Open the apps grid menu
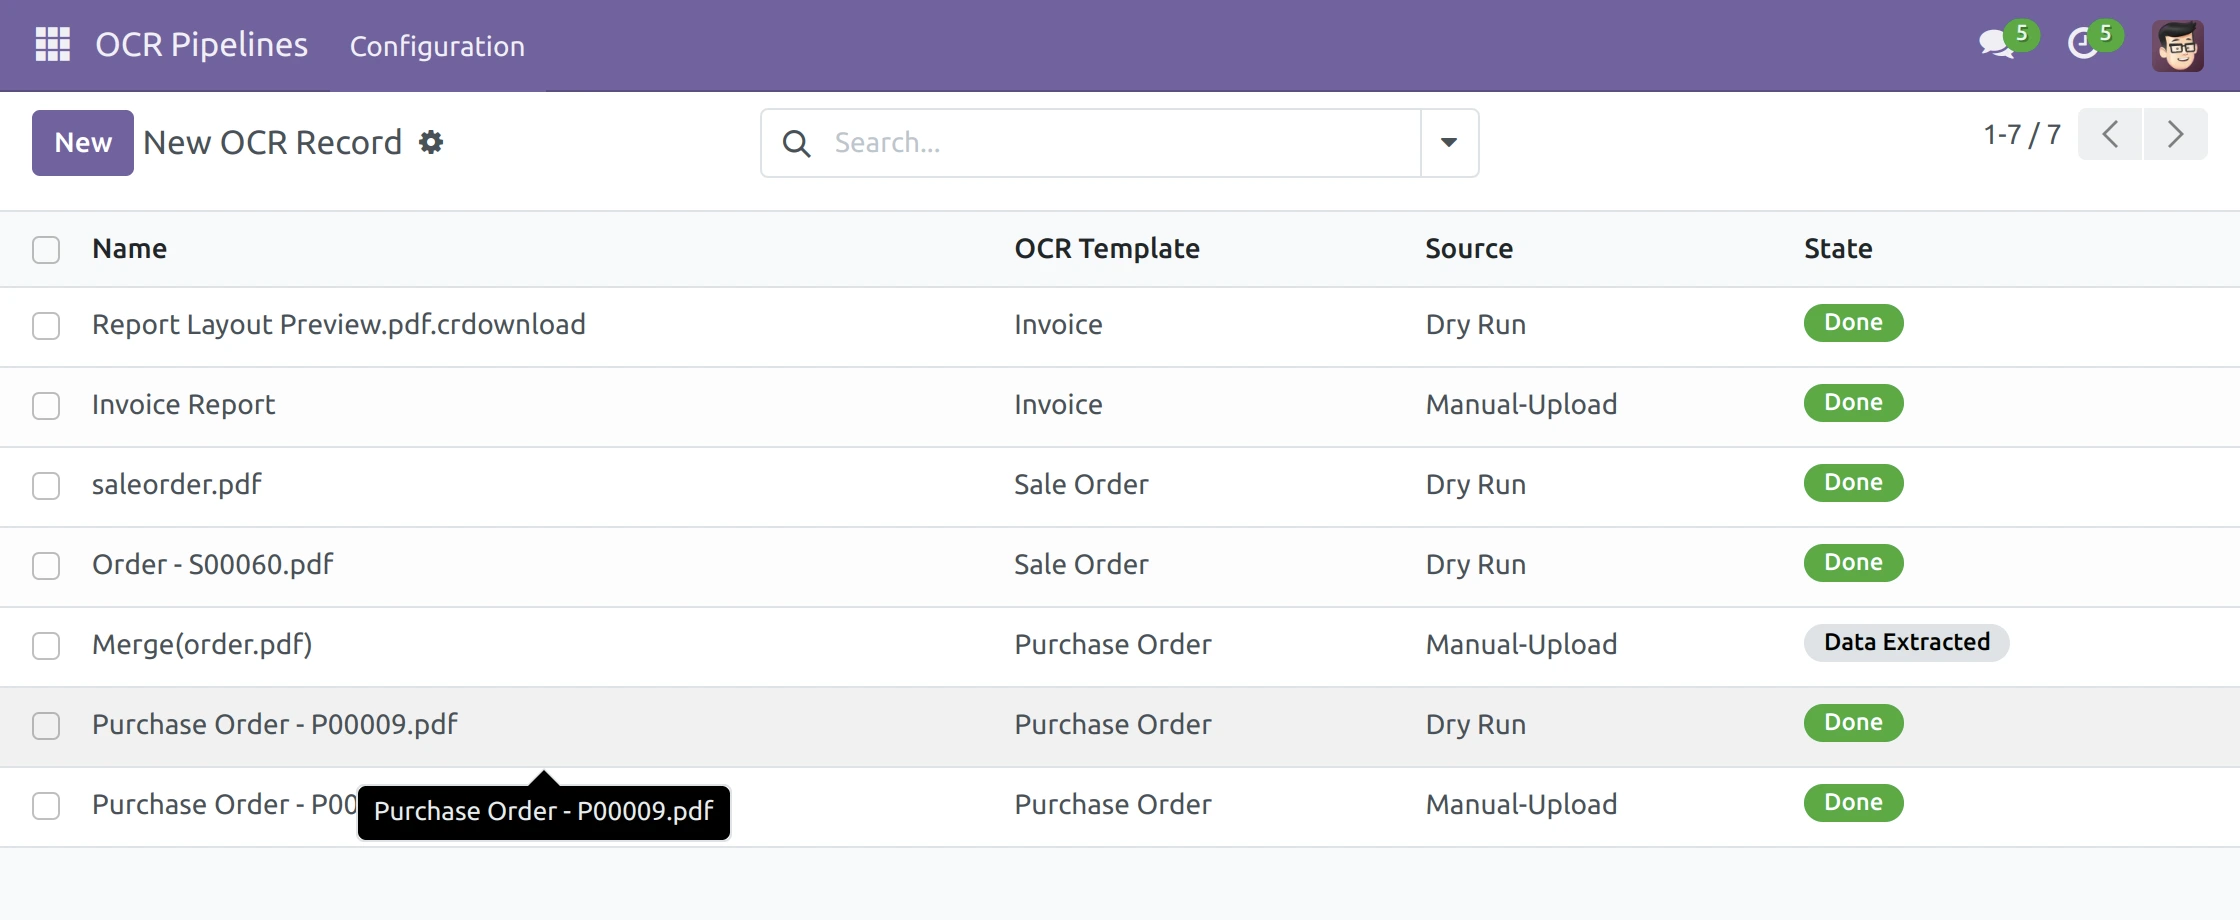2240x920 pixels. [x=52, y=44]
